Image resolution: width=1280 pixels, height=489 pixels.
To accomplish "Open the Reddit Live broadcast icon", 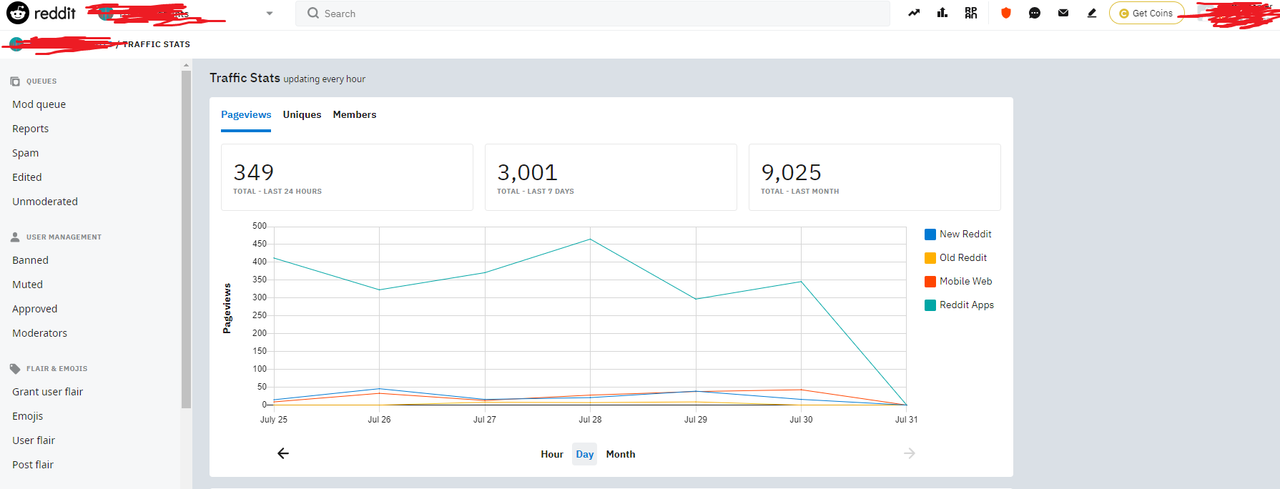I will tap(971, 13).
